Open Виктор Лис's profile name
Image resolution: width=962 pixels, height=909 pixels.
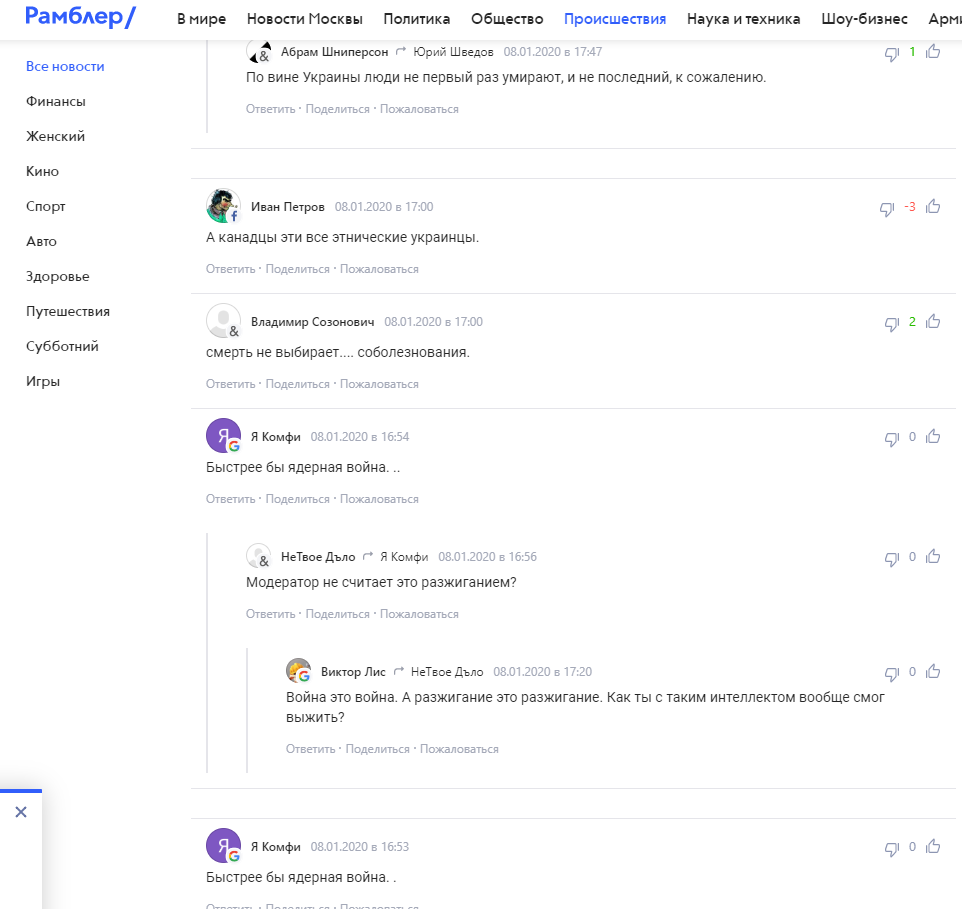(x=353, y=672)
